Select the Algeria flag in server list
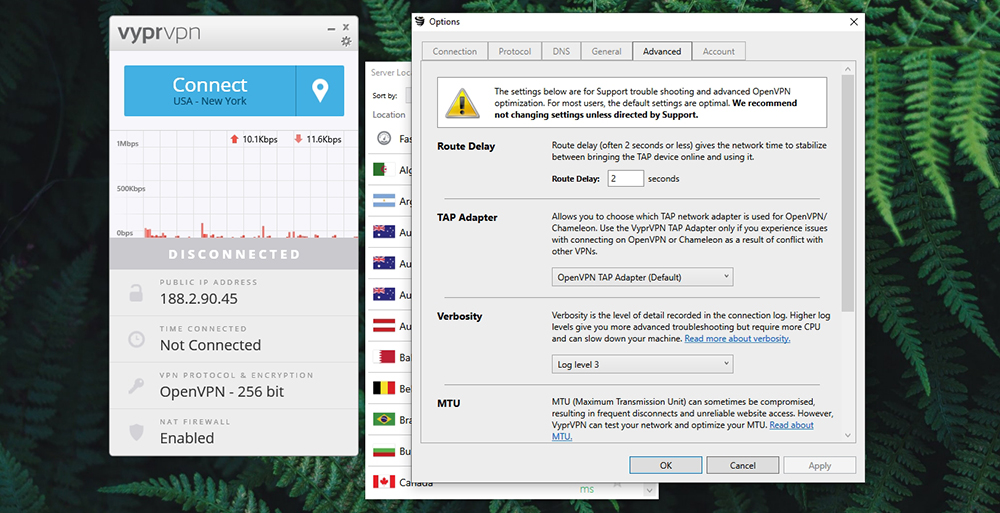 click(x=384, y=170)
